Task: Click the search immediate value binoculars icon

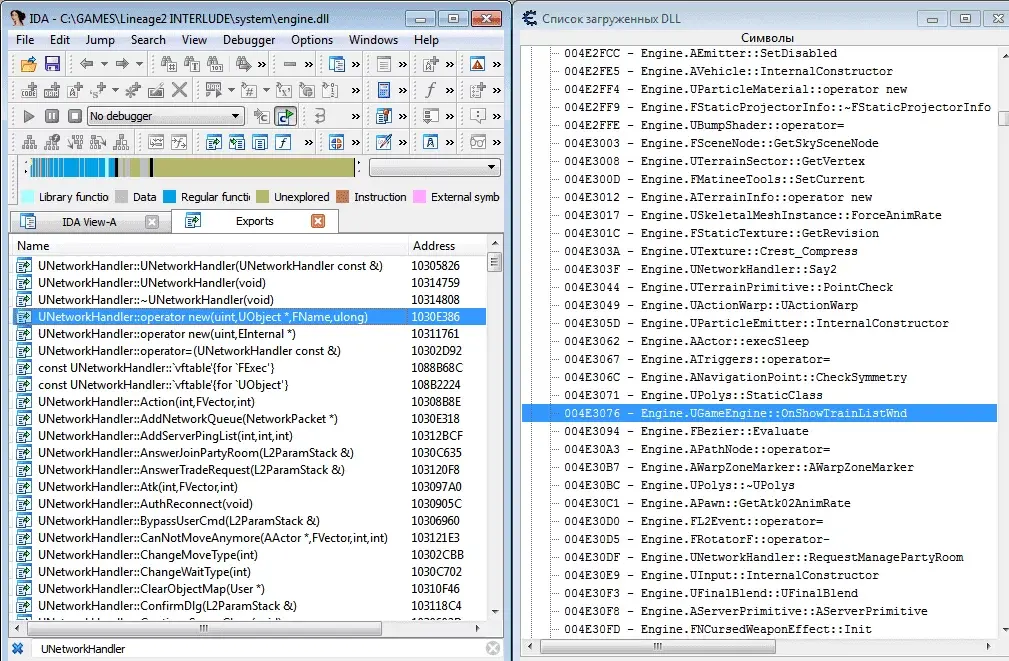Action: (169, 64)
